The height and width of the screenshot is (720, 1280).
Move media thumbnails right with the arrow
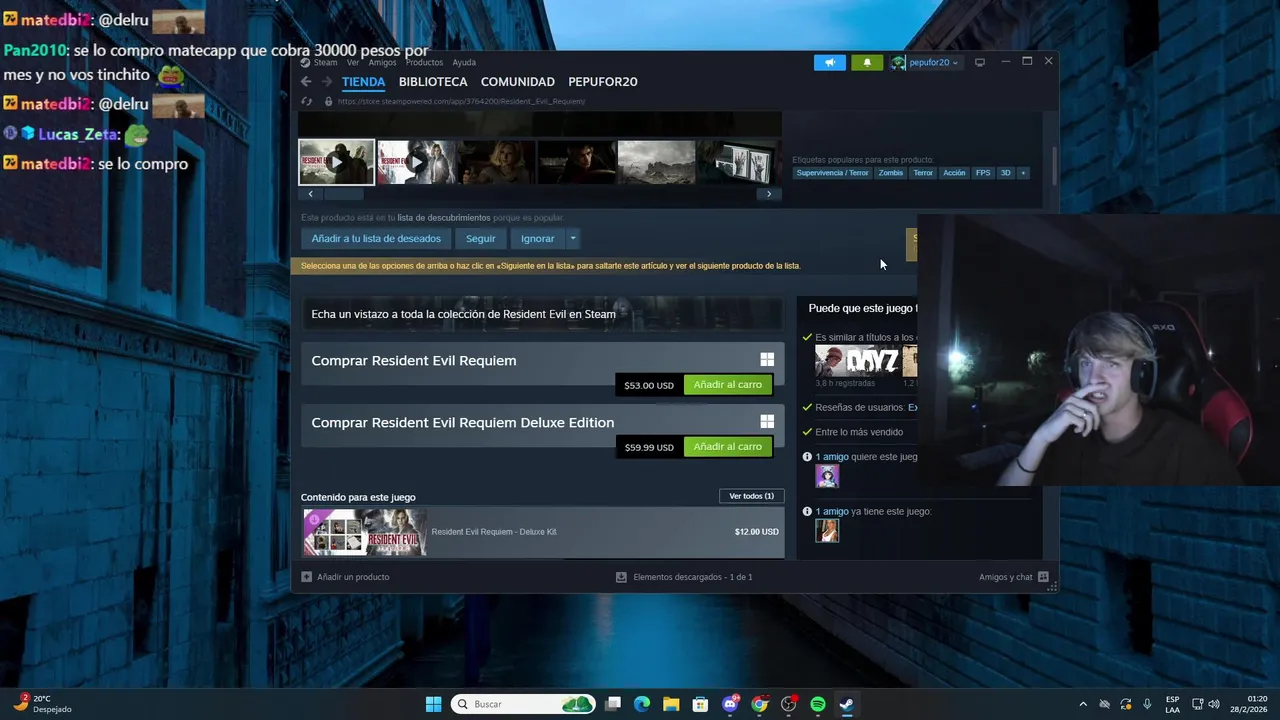tap(768, 194)
